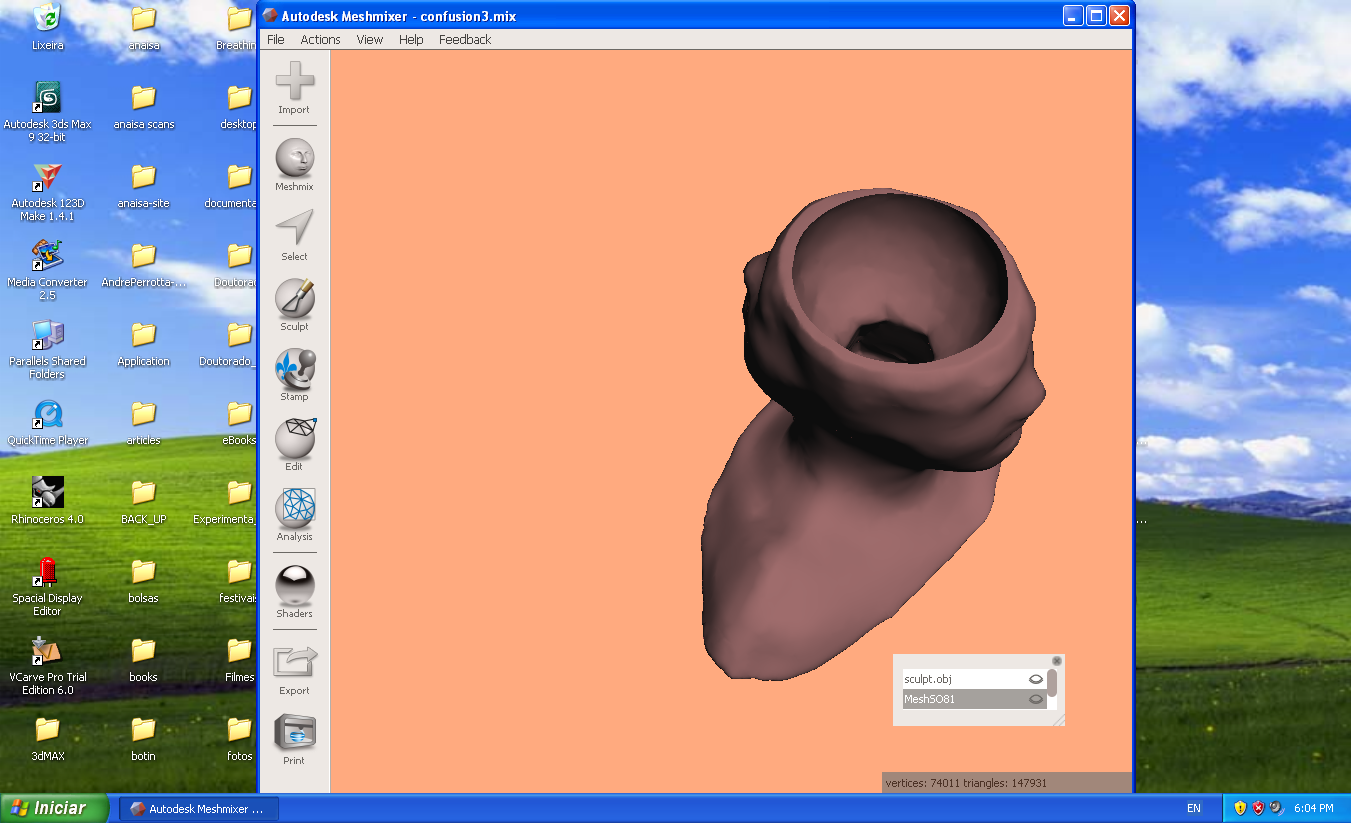The width and height of the screenshot is (1351, 823).
Task: Toggle visibility of MeshSO81 object
Action: pos(1036,699)
